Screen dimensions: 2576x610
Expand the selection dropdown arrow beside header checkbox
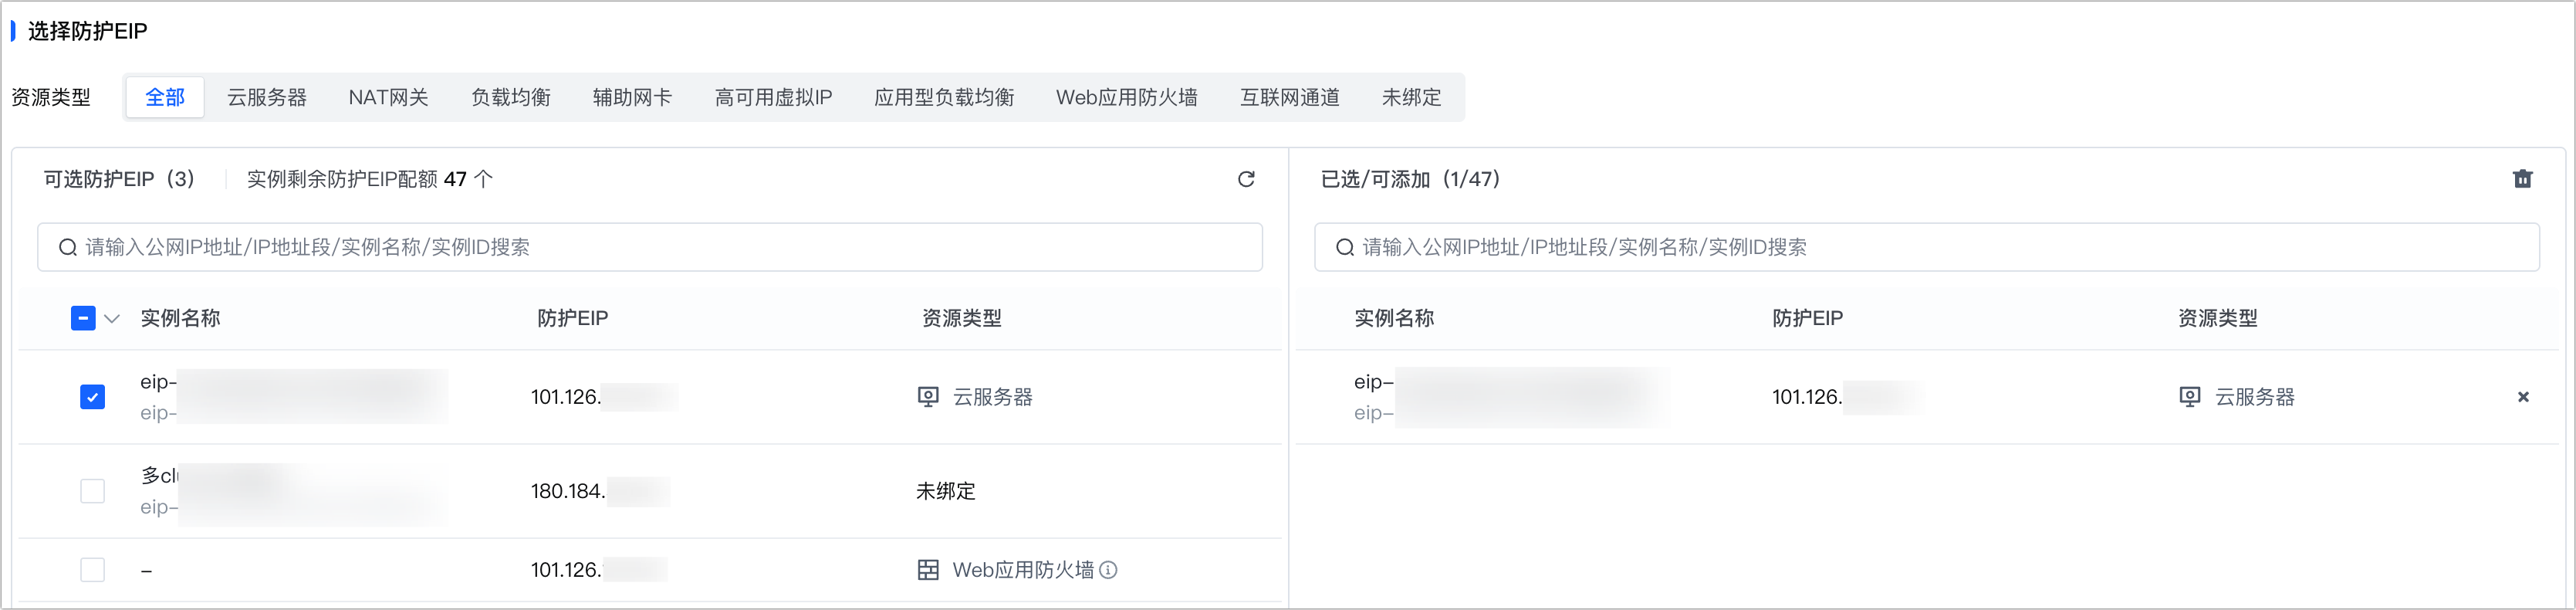click(112, 318)
